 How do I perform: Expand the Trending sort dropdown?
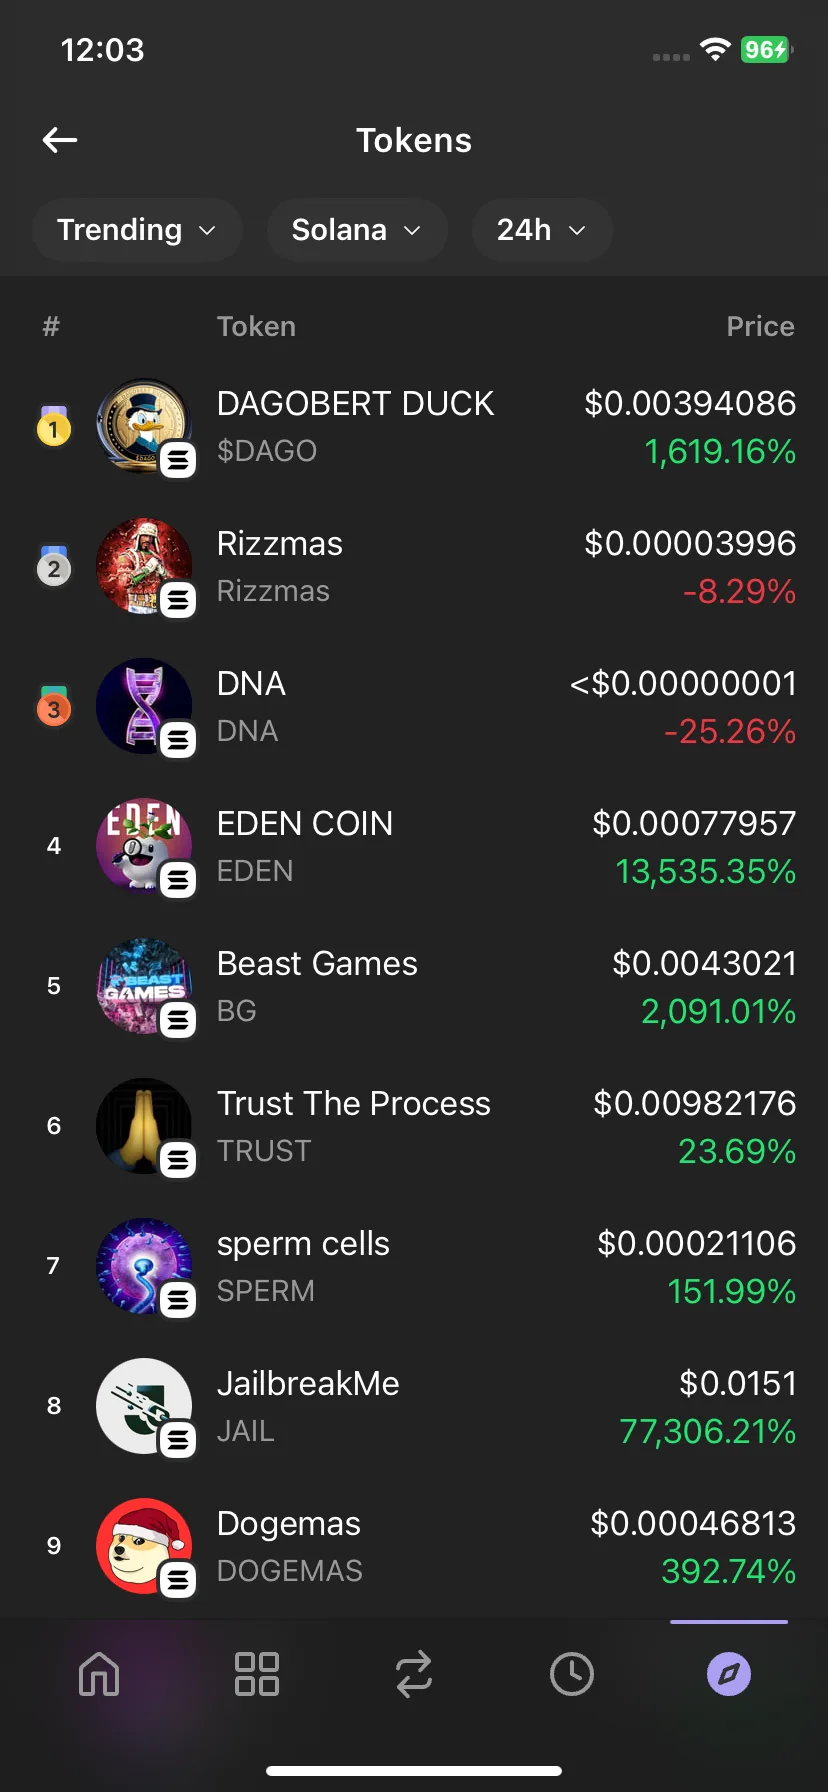(137, 230)
